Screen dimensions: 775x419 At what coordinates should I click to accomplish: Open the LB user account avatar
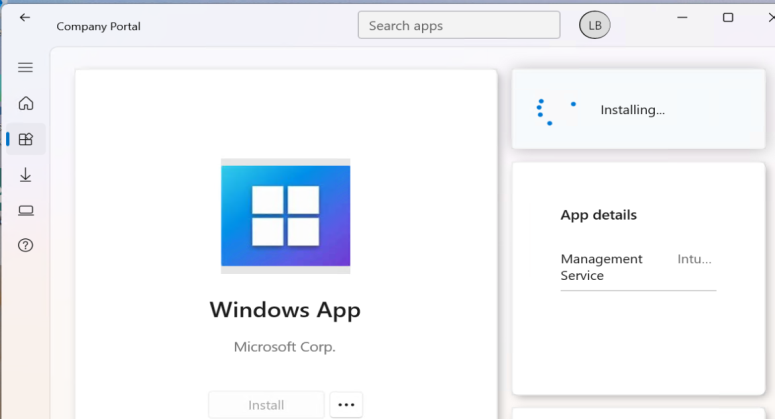point(595,25)
